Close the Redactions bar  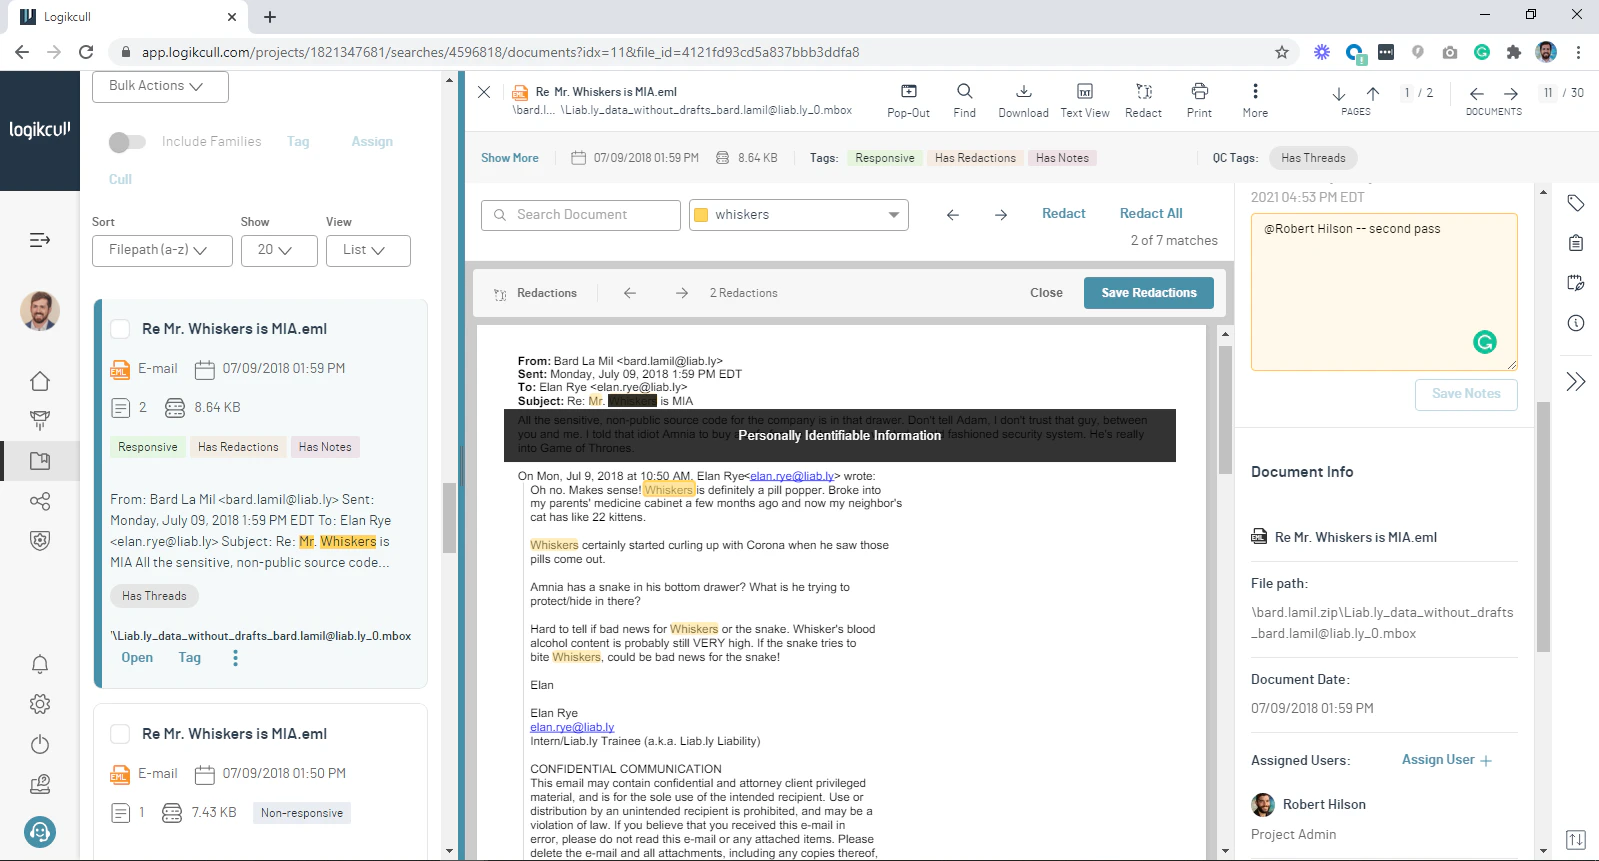pos(1046,293)
